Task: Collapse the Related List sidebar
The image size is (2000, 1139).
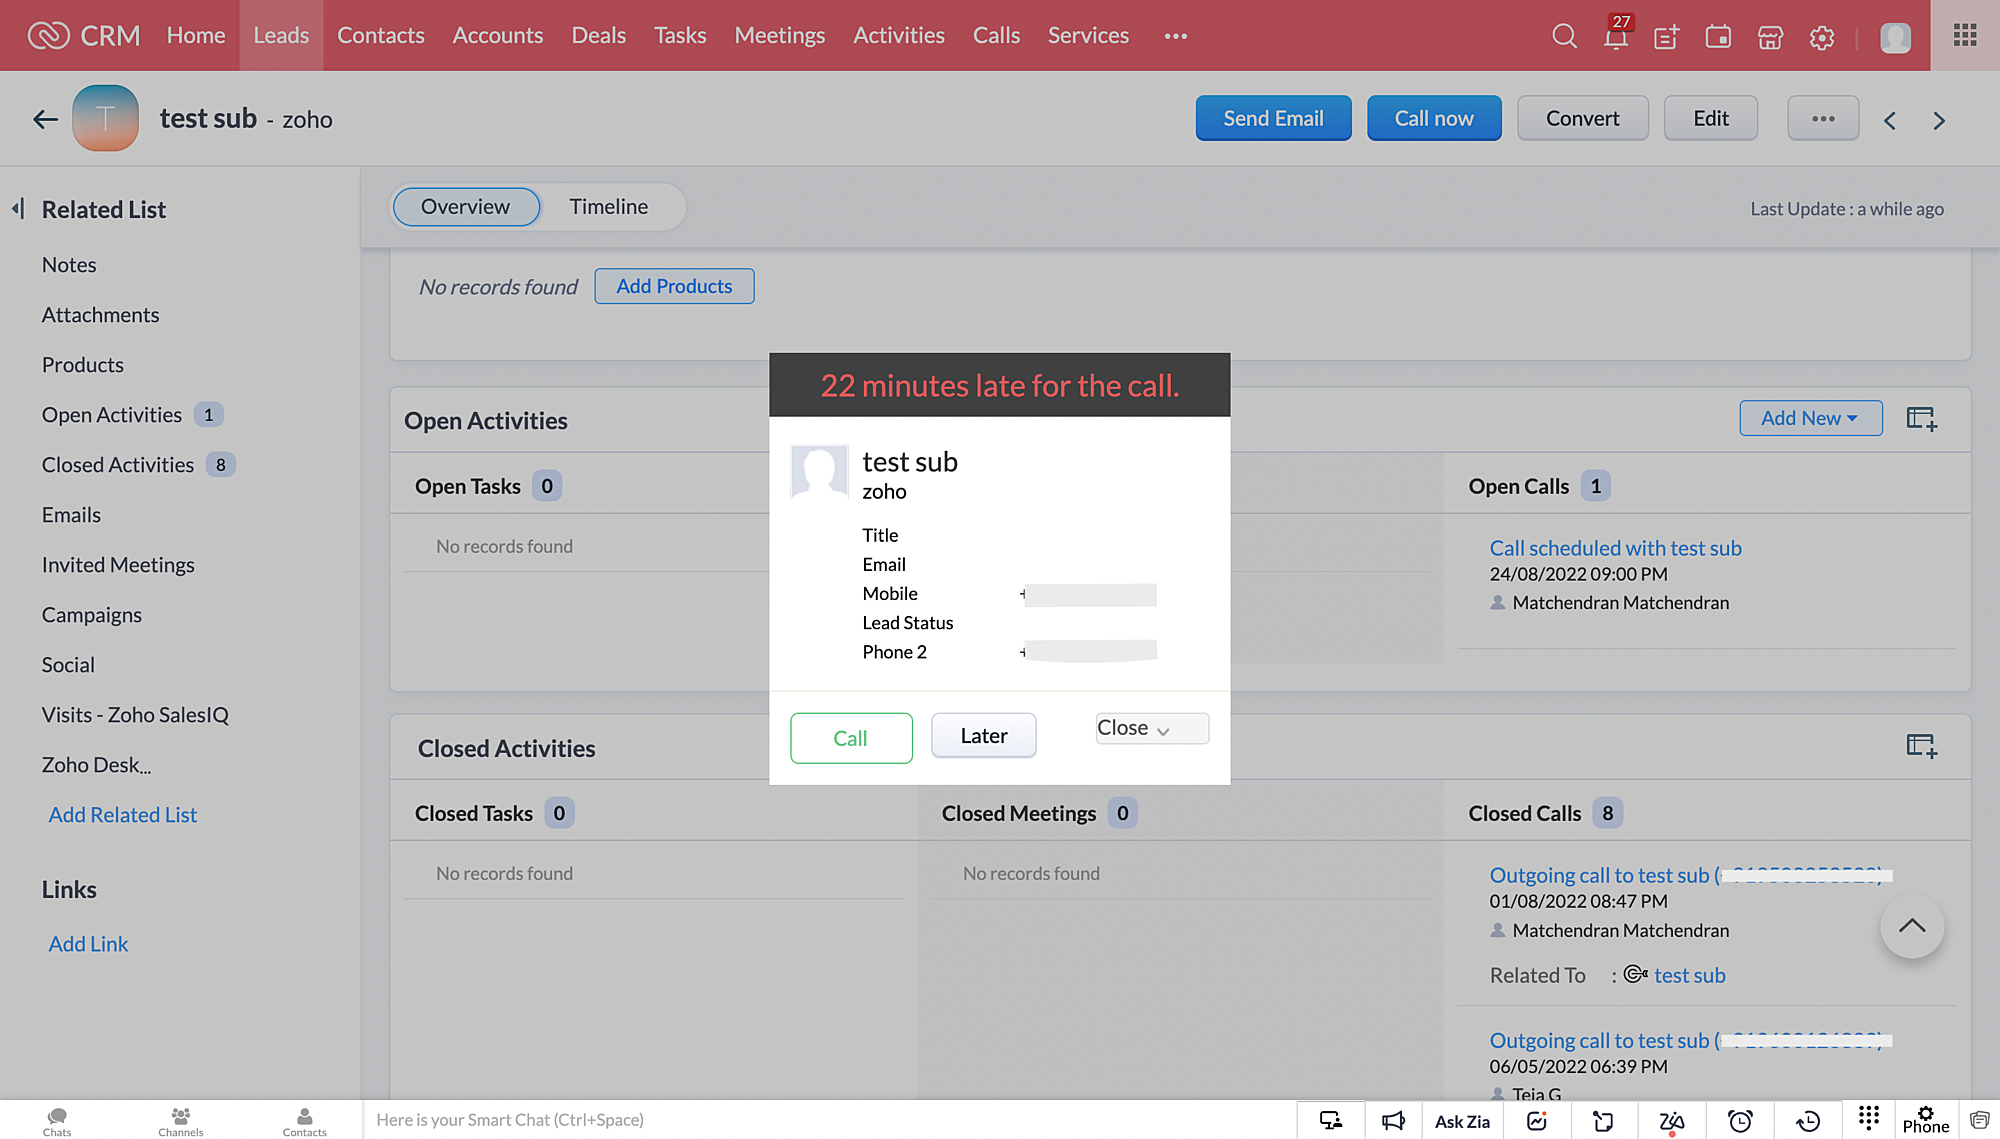Action: click(18, 209)
